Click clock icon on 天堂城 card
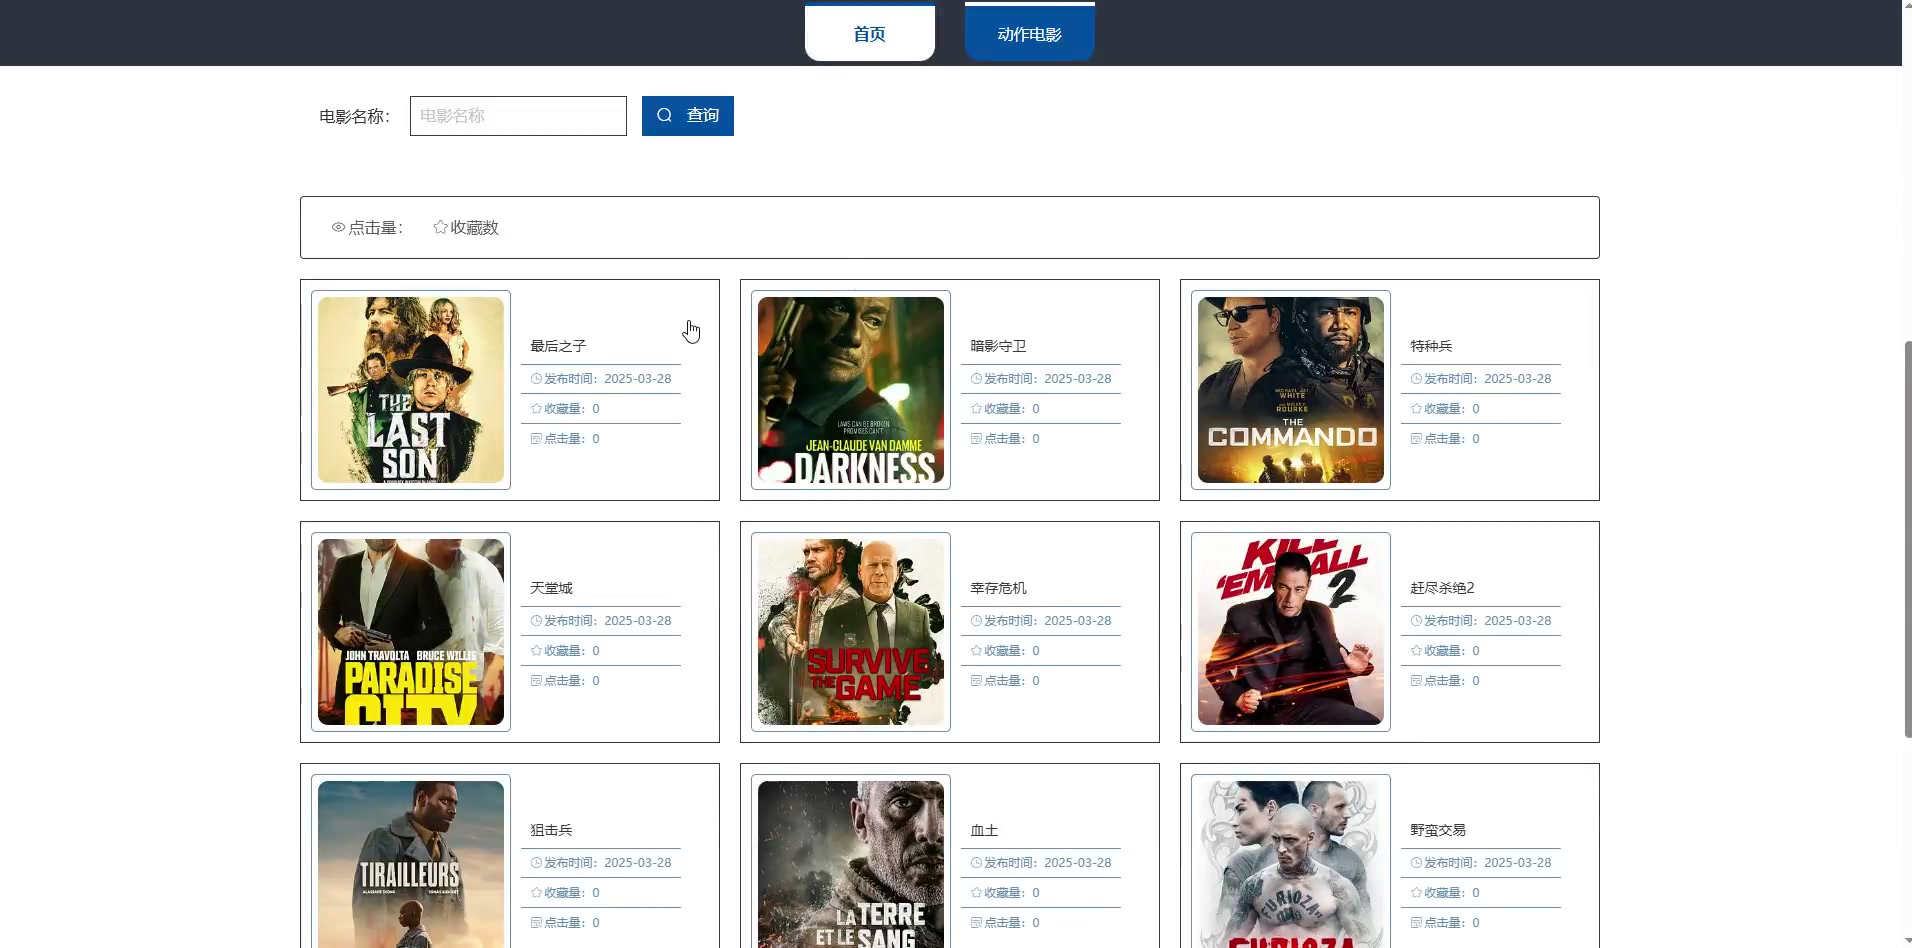 pos(536,621)
